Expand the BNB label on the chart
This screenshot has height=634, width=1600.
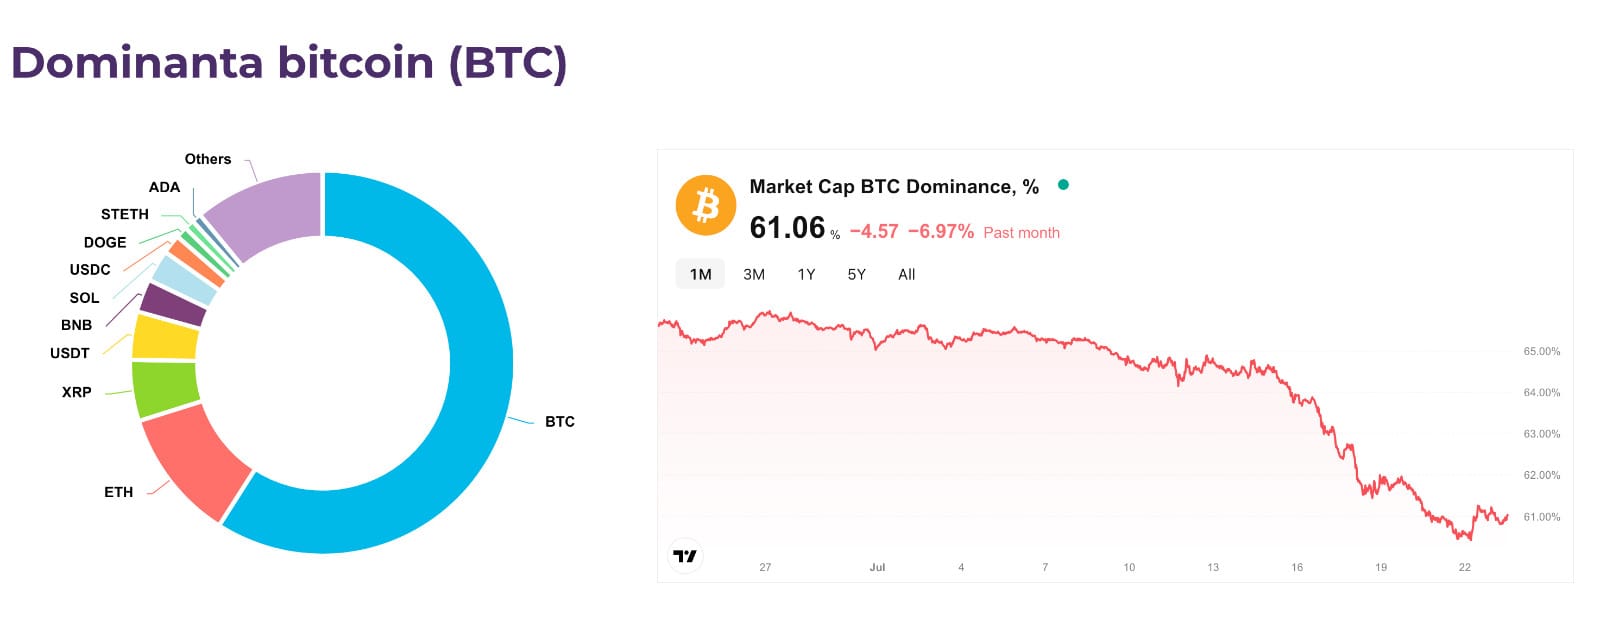(x=75, y=325)
